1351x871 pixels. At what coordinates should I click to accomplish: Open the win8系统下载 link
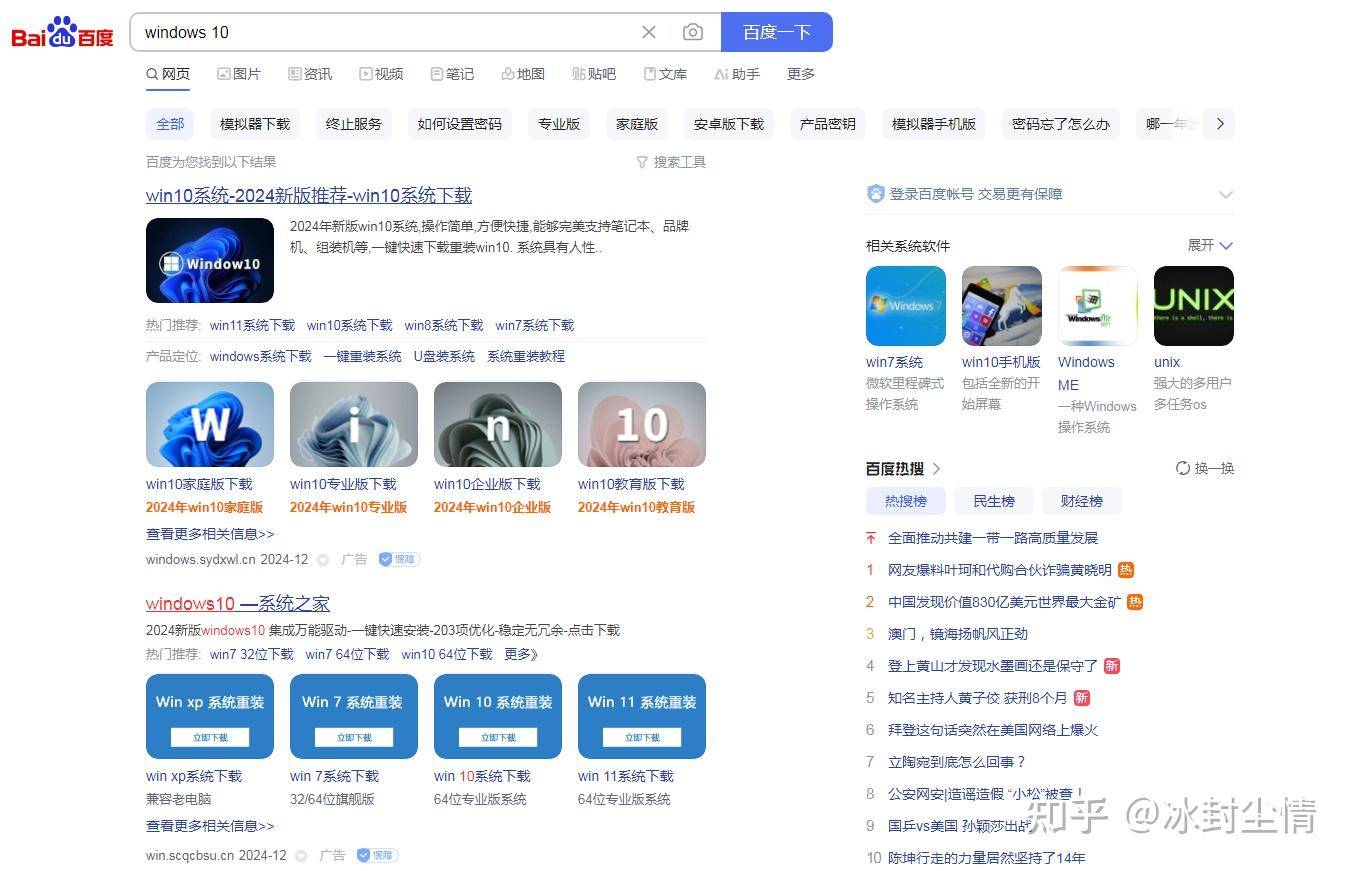[444, 325]
